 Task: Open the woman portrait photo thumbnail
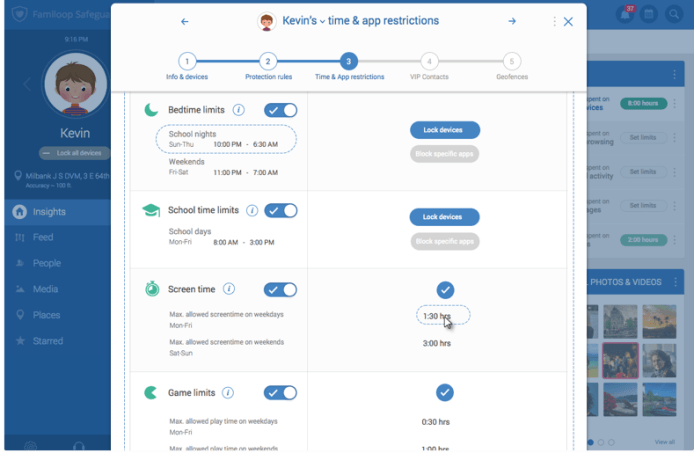tap(659, 360)
